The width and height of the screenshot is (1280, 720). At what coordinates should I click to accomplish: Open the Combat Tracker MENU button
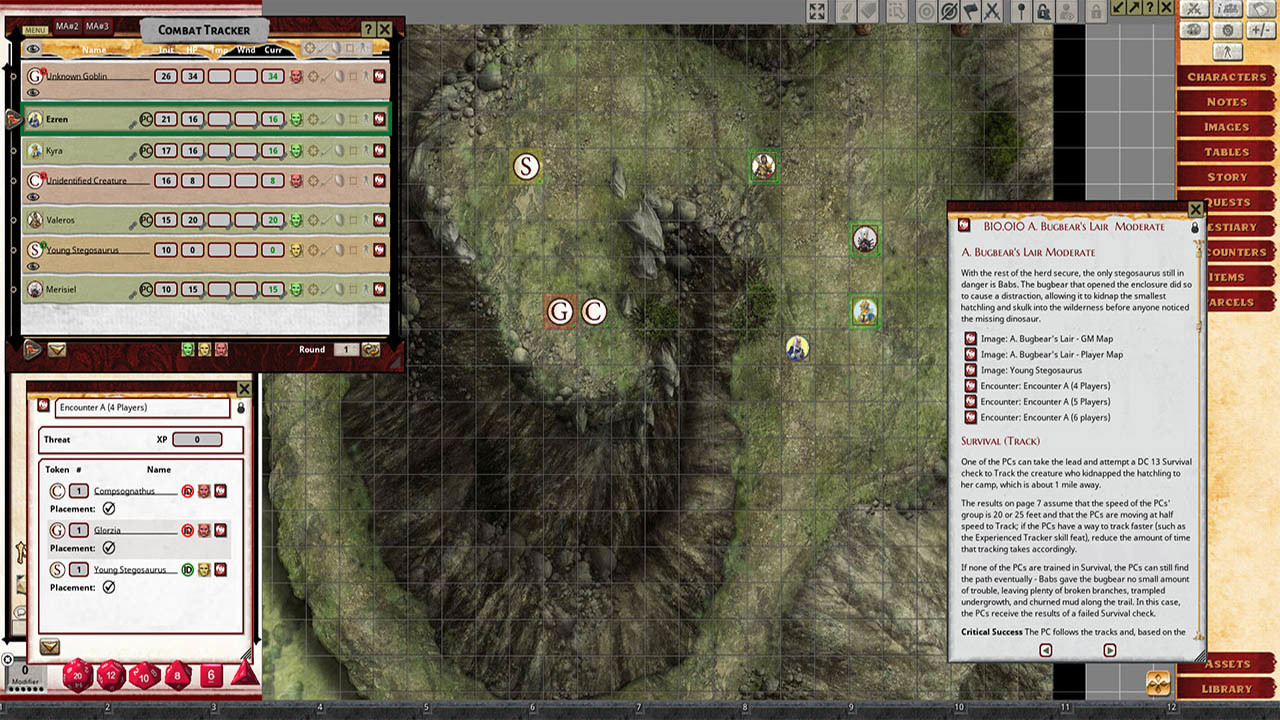click(x=36, y=30)
